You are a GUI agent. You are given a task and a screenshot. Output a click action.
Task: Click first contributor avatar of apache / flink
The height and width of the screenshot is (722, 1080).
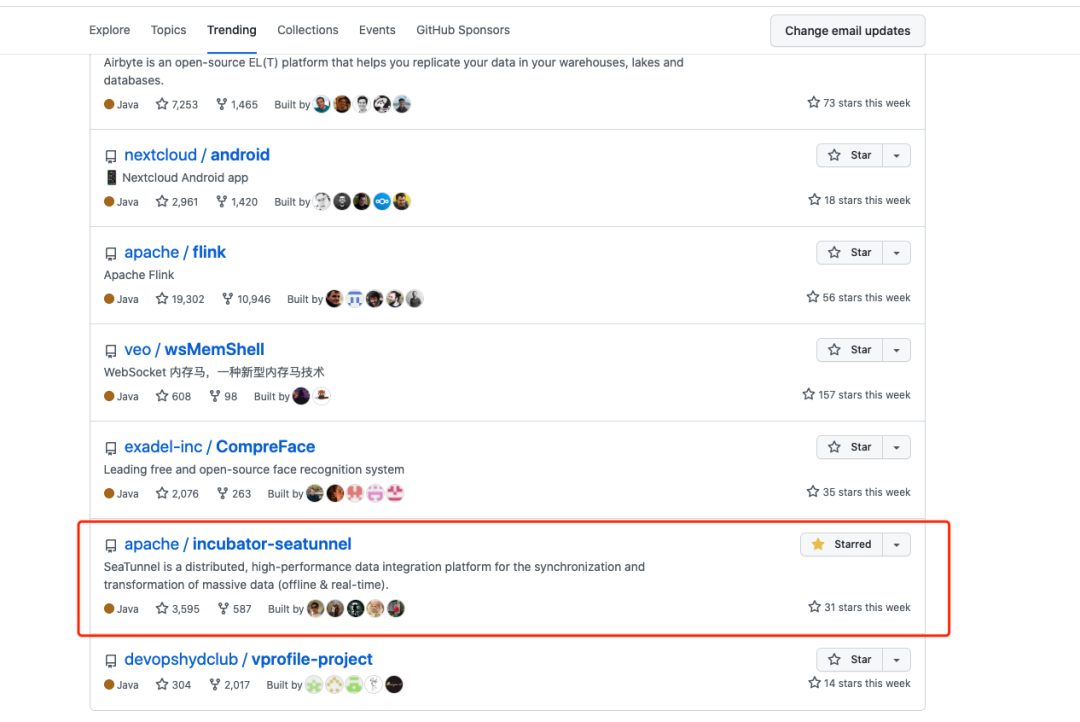tap(335, 298)
